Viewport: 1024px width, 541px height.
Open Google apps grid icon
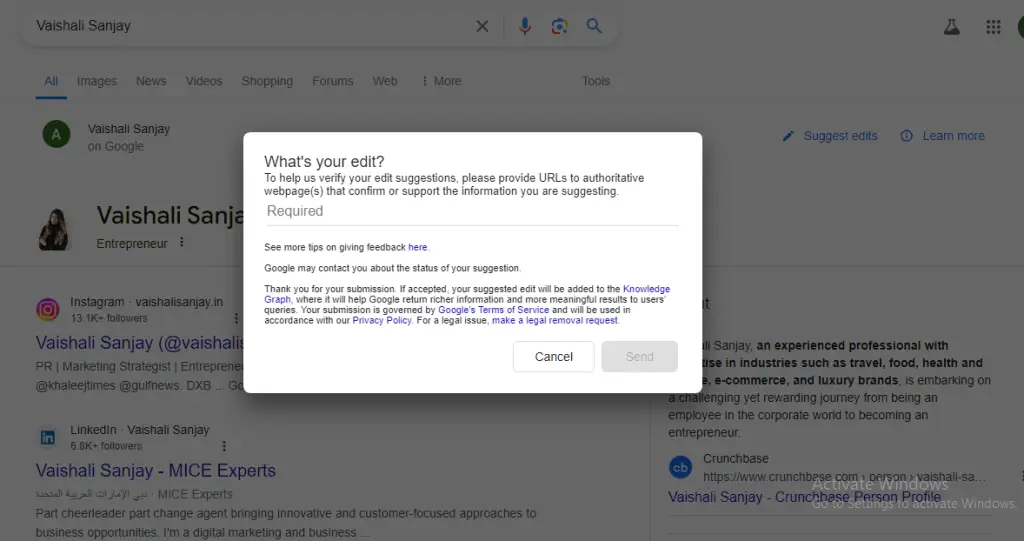[x=993, y=27]
